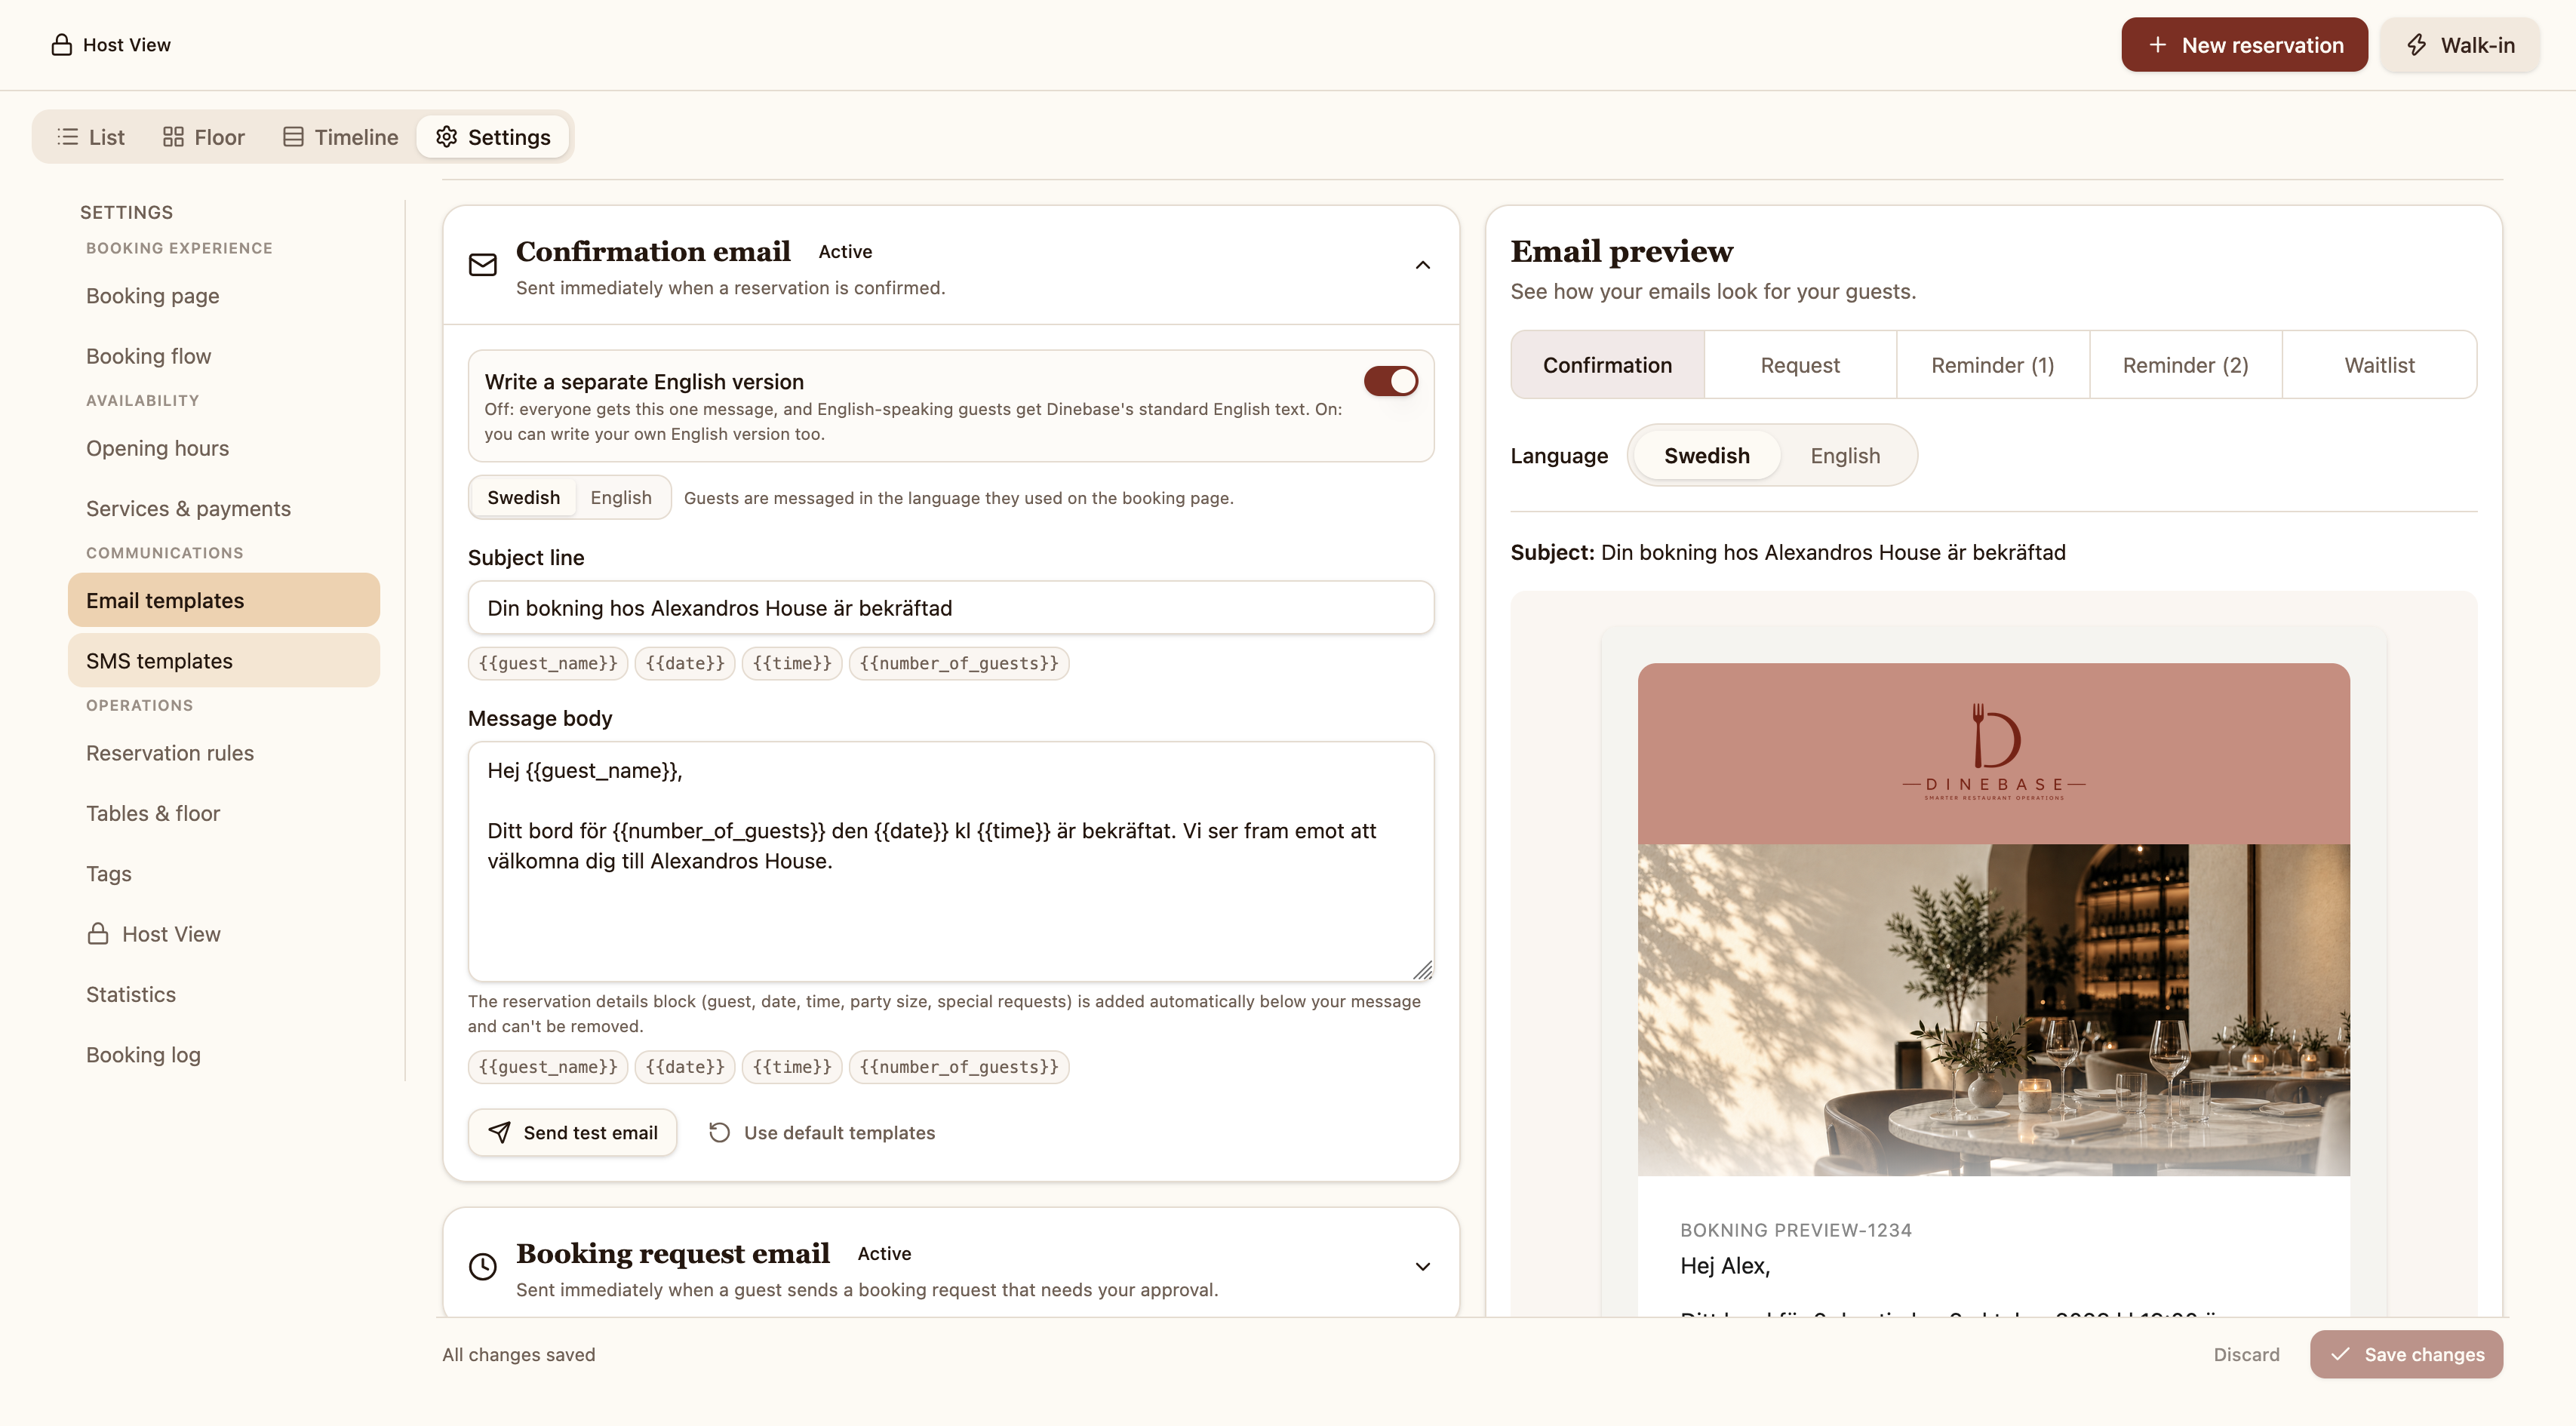
Task: Expand the Booking request email section
Action: pos(1422,1267)
